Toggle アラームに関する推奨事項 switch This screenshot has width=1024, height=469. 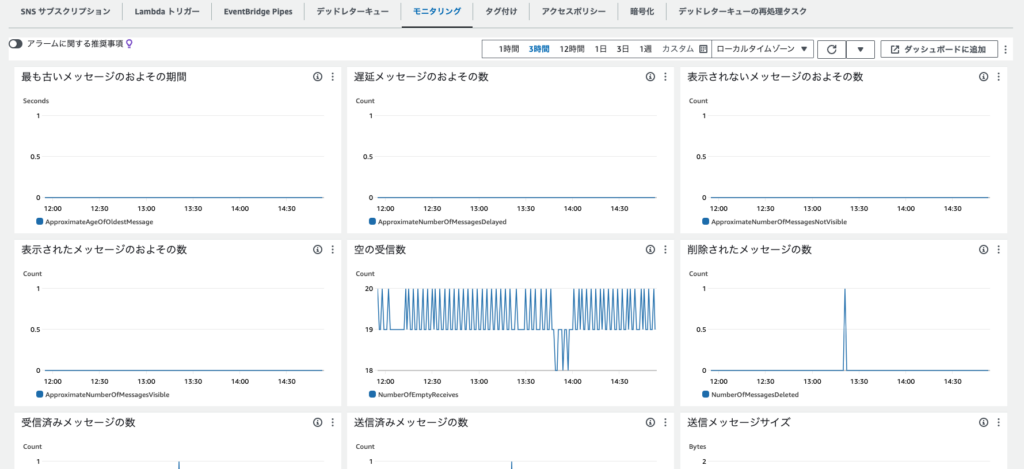[16, 44]
